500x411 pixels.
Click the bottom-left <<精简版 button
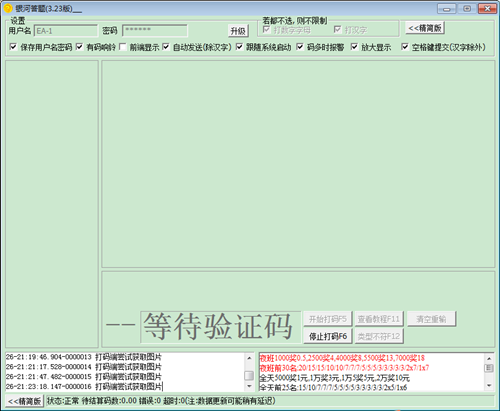[25, 401]
